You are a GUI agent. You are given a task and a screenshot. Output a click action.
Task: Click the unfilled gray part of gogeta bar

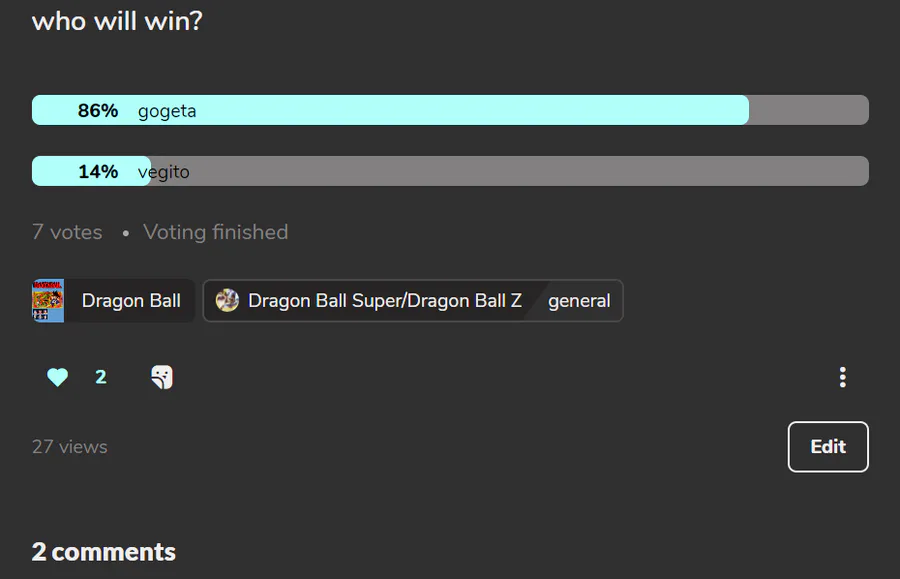(809, 110)
